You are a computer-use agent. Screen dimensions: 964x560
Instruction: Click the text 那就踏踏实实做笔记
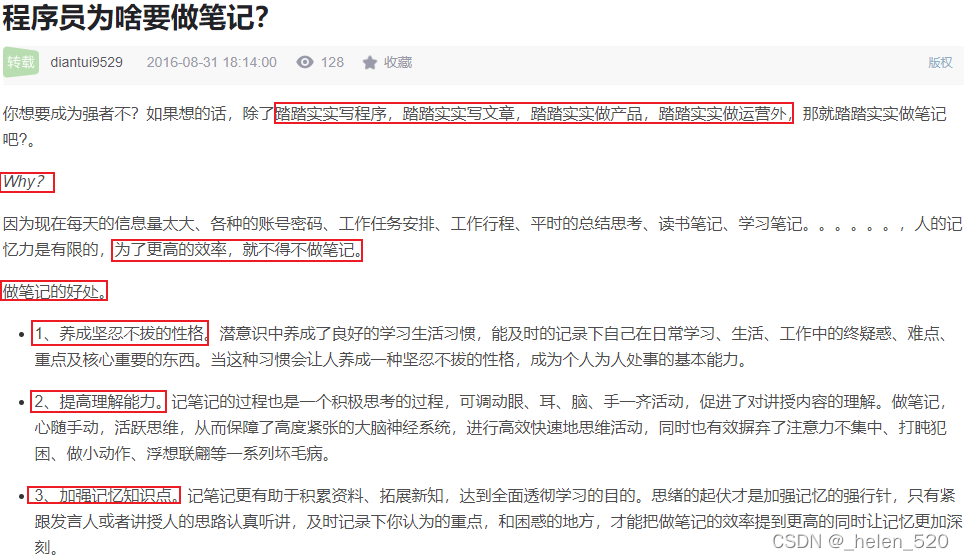pos(874,114)
